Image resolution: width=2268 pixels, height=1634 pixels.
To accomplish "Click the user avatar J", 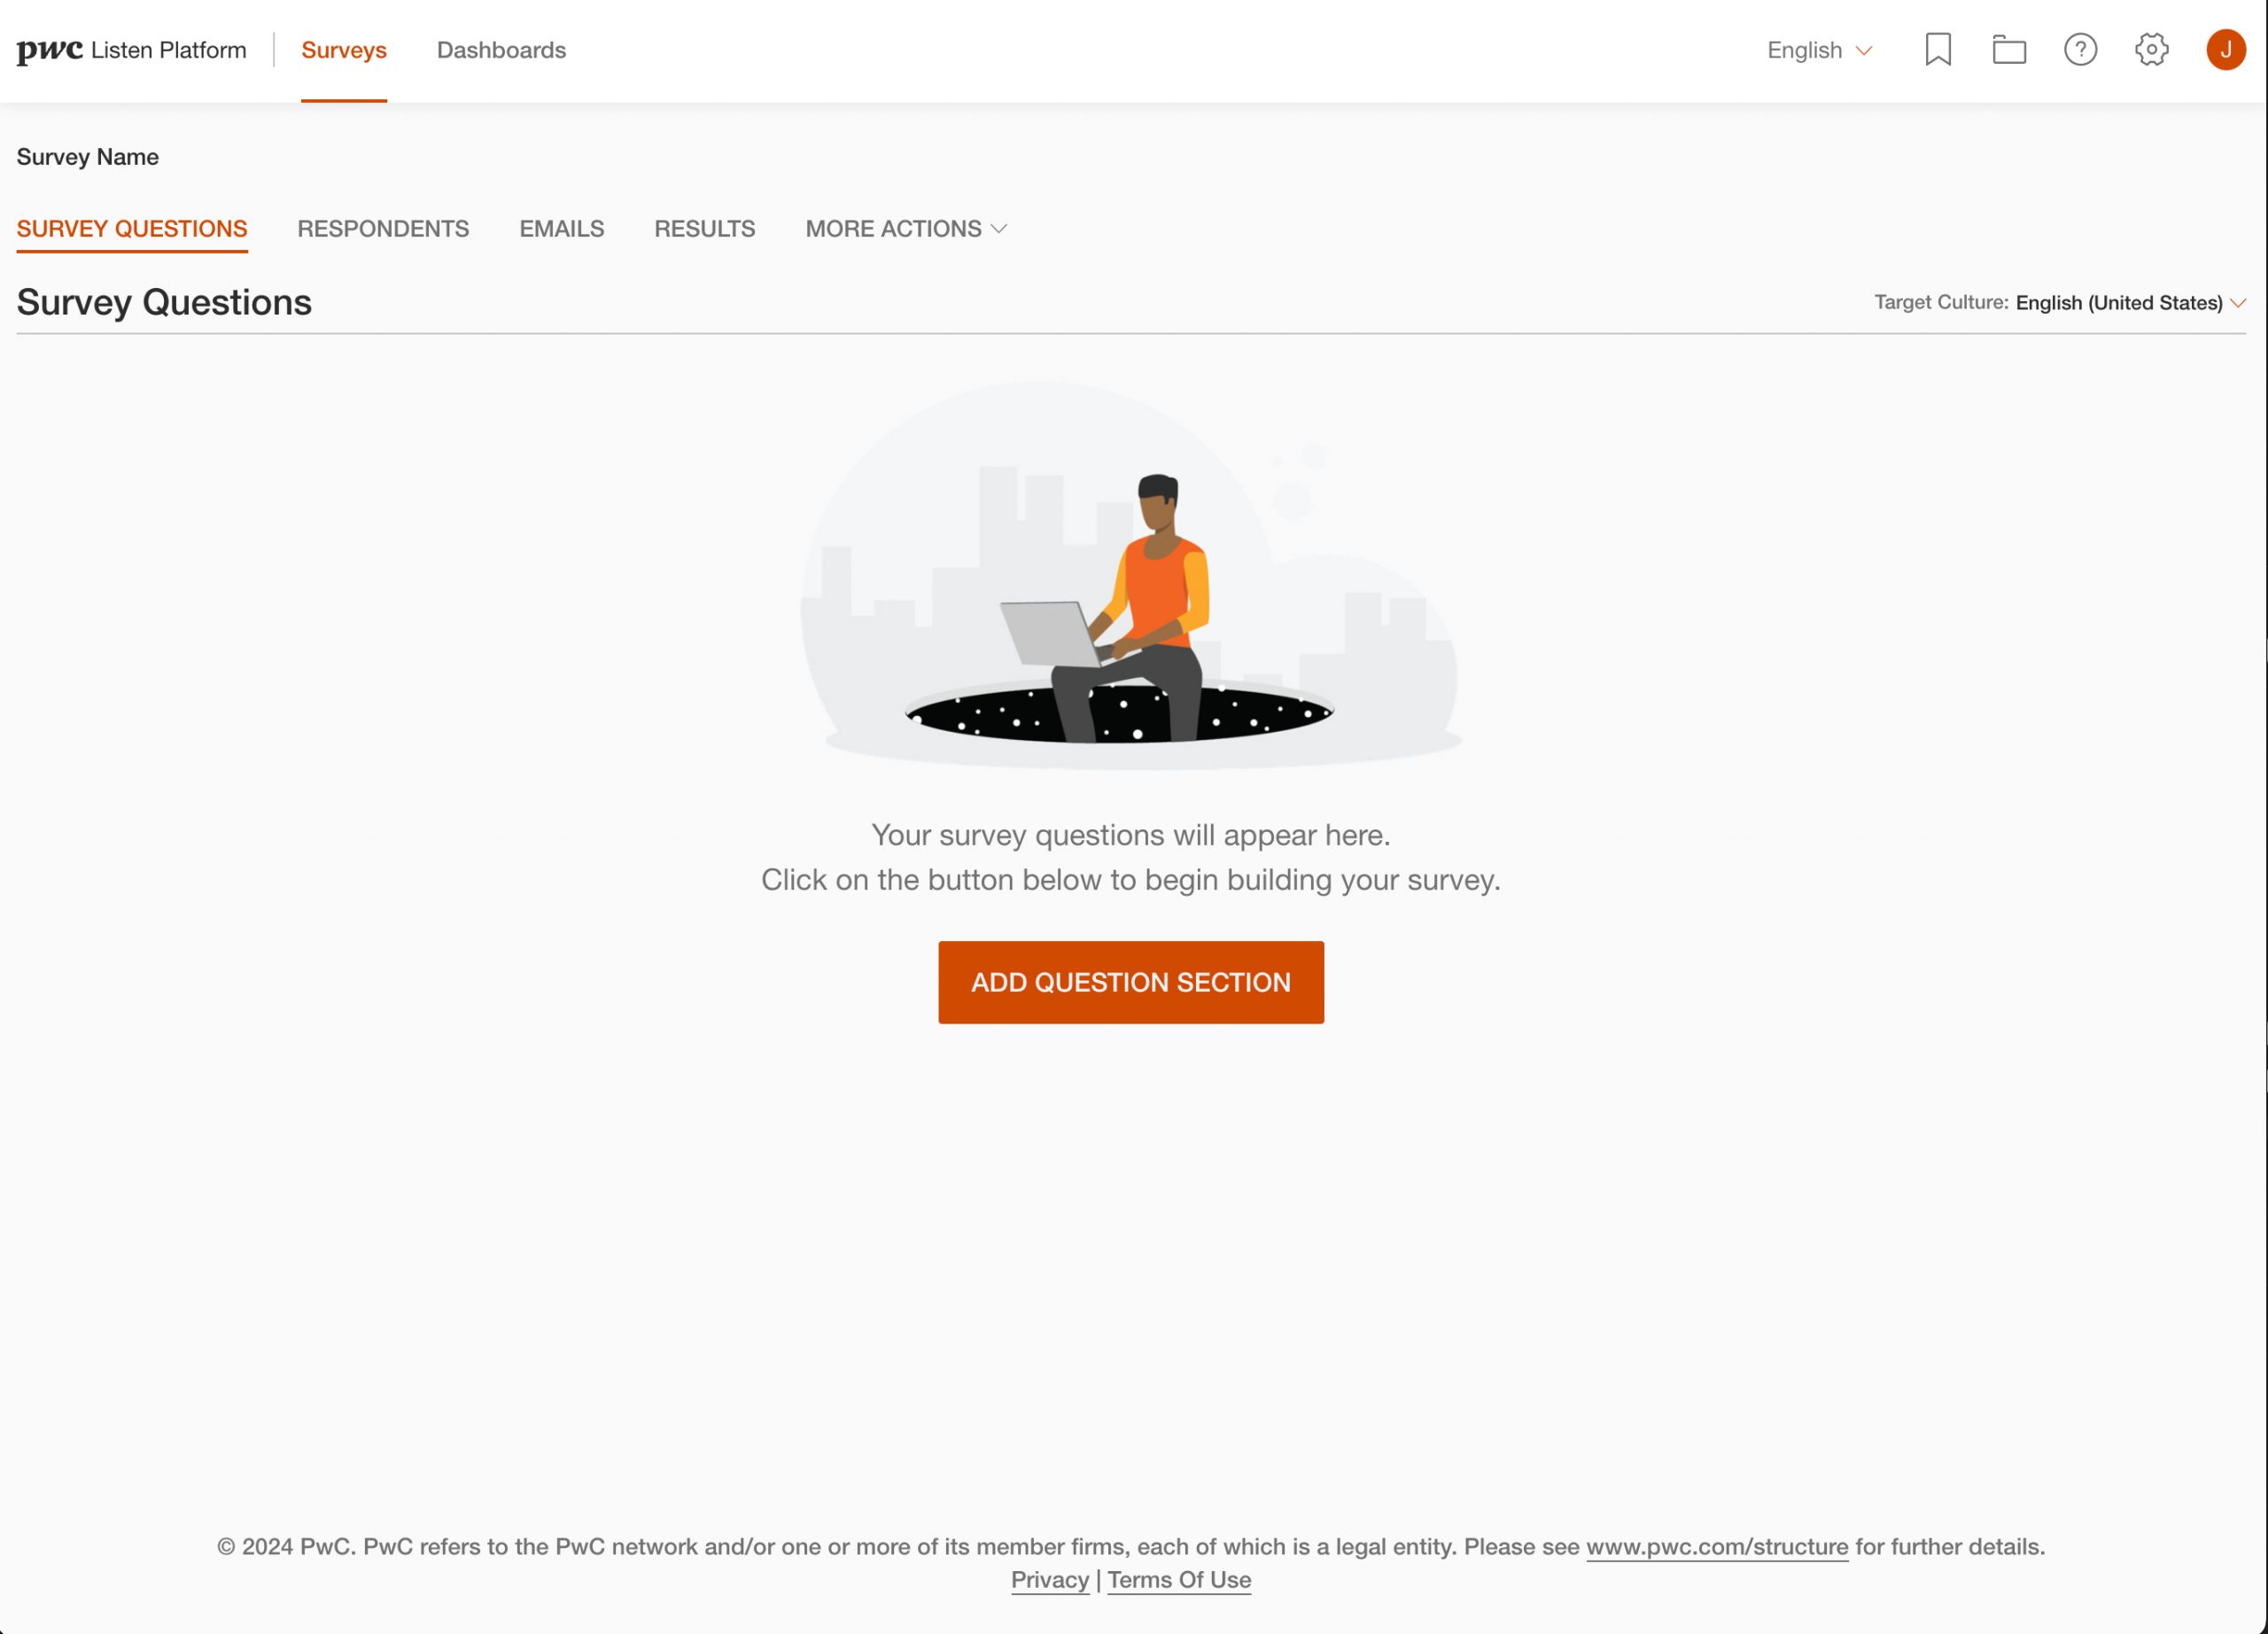I will (2225, 50).
